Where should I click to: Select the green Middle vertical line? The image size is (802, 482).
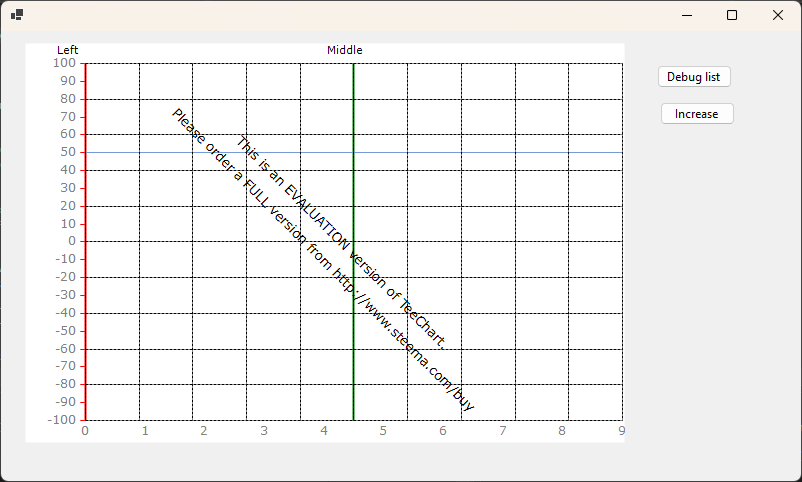(353, 242)
